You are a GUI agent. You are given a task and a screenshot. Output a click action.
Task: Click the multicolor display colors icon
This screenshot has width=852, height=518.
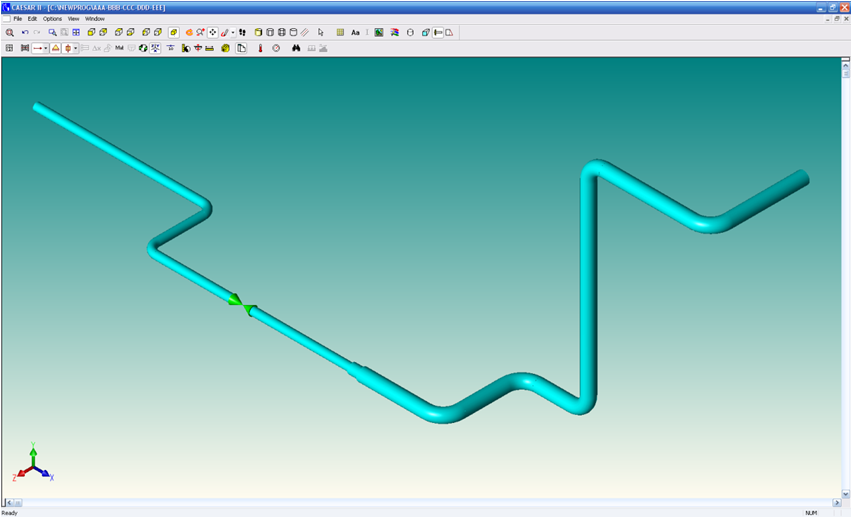[x=394, y=33]
